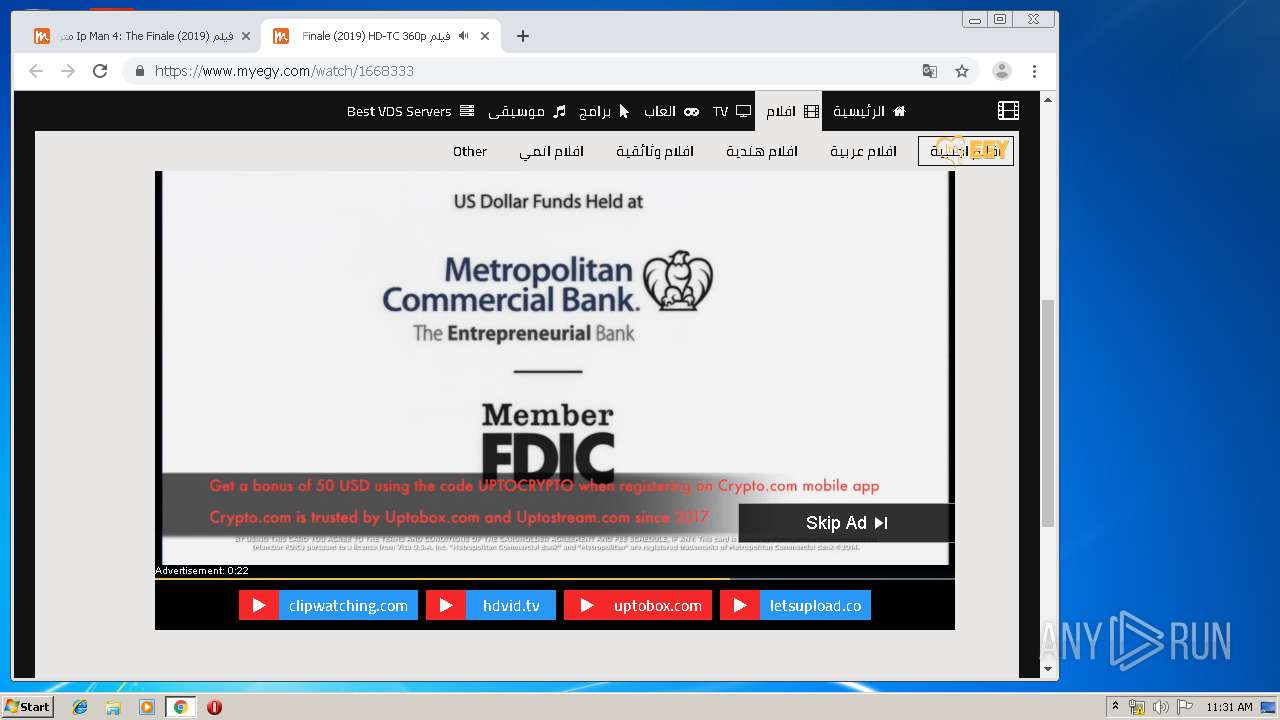
Task: Open the Chrome profile avatar
Action: [x=1001, y=71]
